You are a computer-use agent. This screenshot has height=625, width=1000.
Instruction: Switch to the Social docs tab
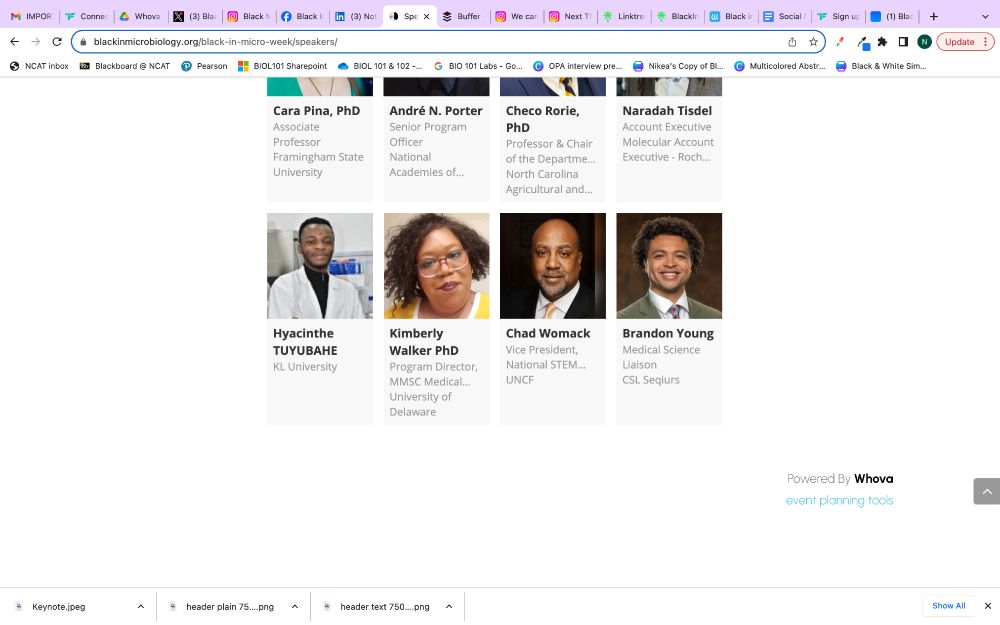tap(784, 17)
